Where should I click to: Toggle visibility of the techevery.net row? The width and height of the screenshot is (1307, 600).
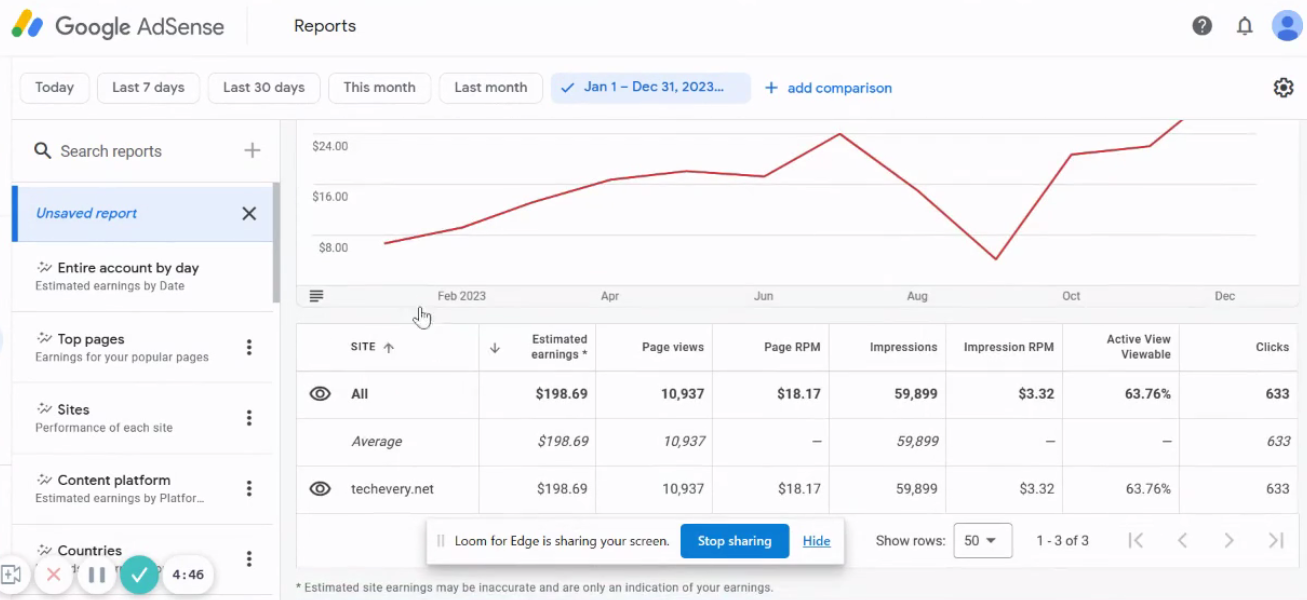tap(320, 489)
